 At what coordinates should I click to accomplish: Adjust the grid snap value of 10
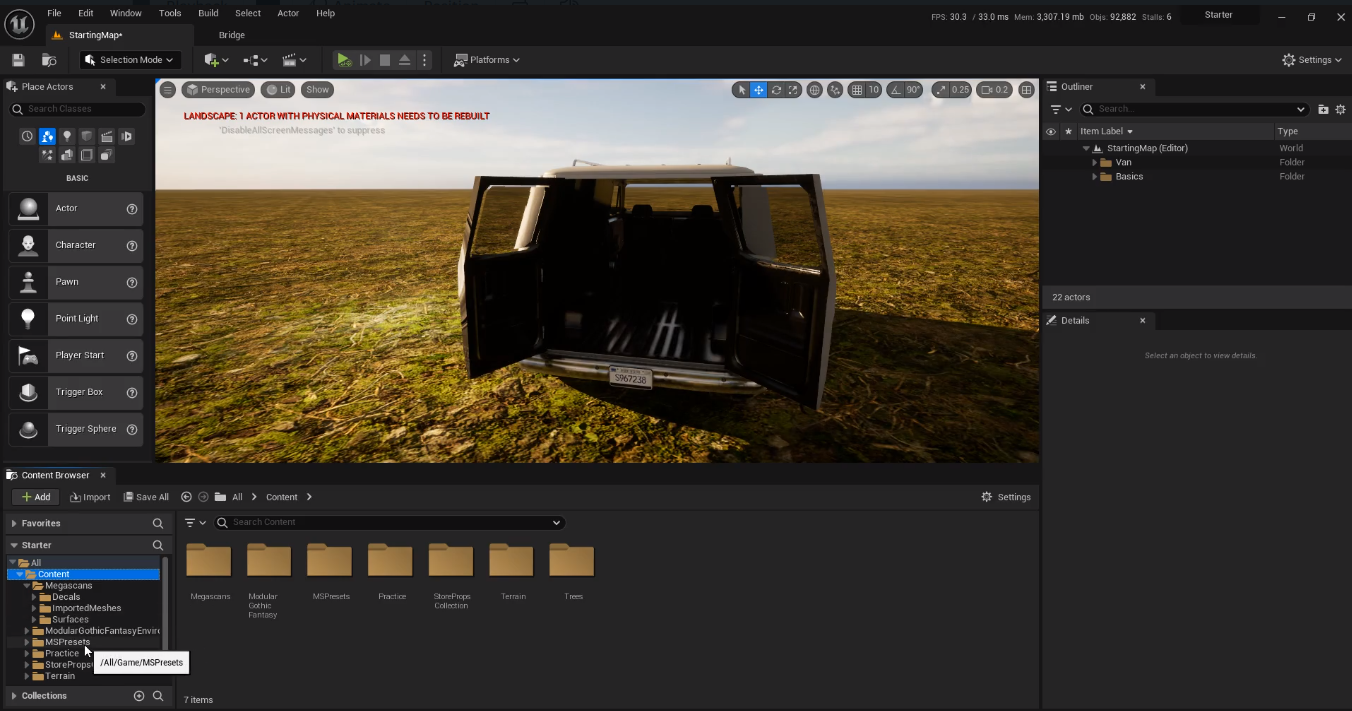[872, 89]
